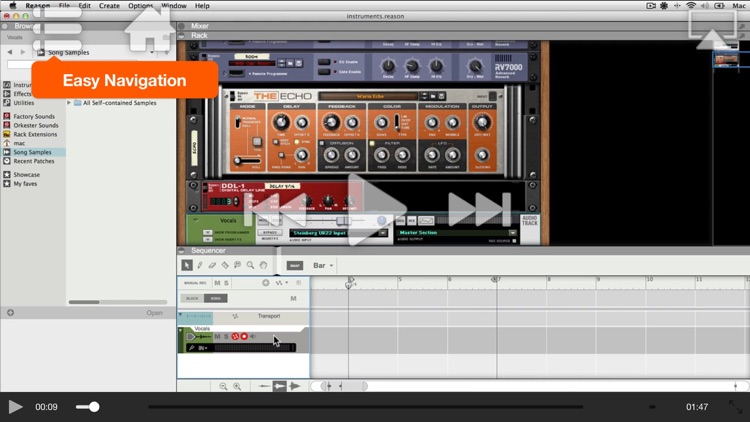Open the Options menu
The height and width of the screenshot is (422, 750).
141,6
